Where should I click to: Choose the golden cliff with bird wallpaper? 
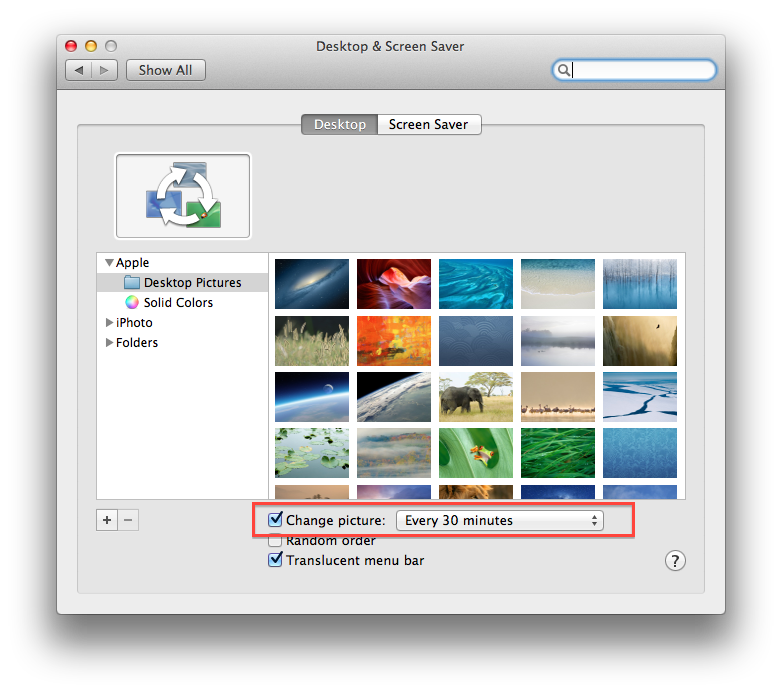[640, 341]
